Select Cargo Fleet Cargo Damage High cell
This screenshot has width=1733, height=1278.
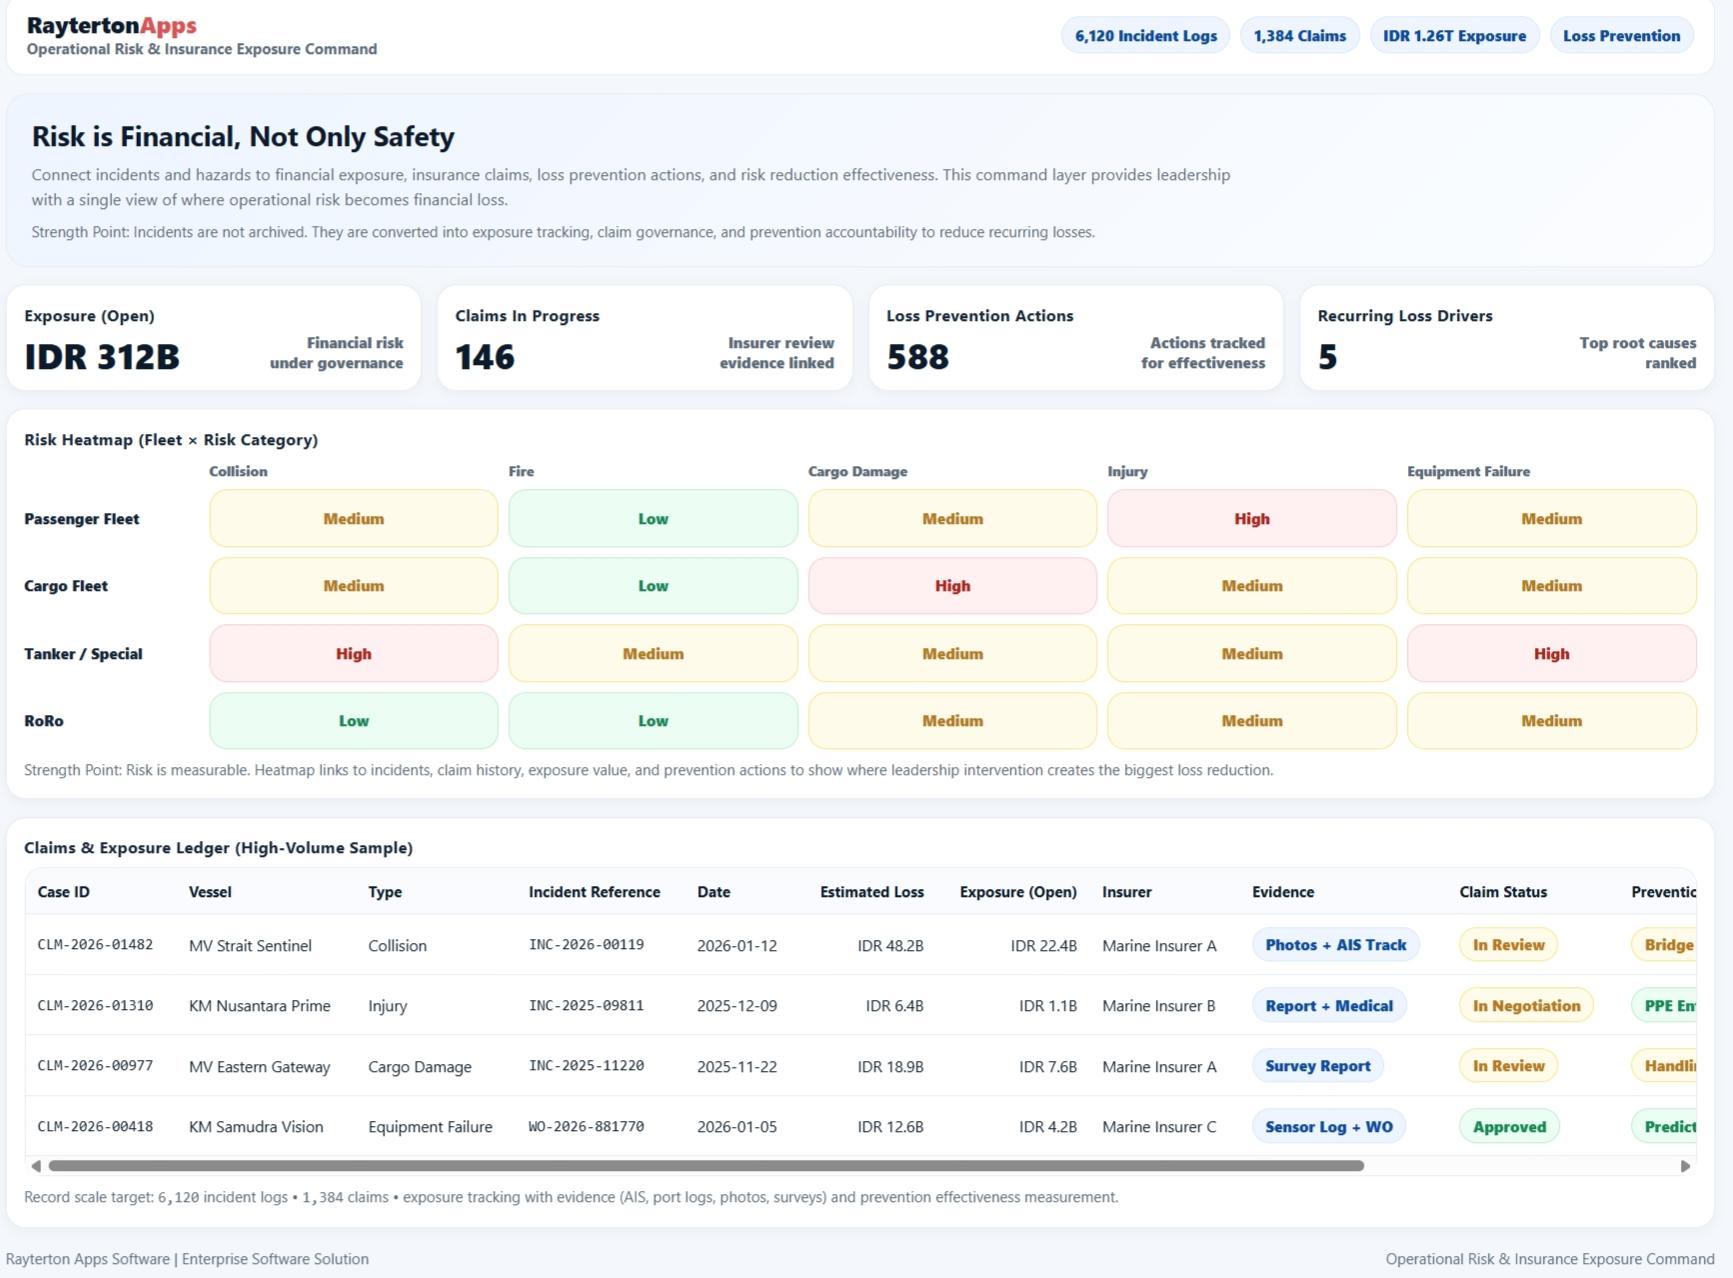click(952, 586)
